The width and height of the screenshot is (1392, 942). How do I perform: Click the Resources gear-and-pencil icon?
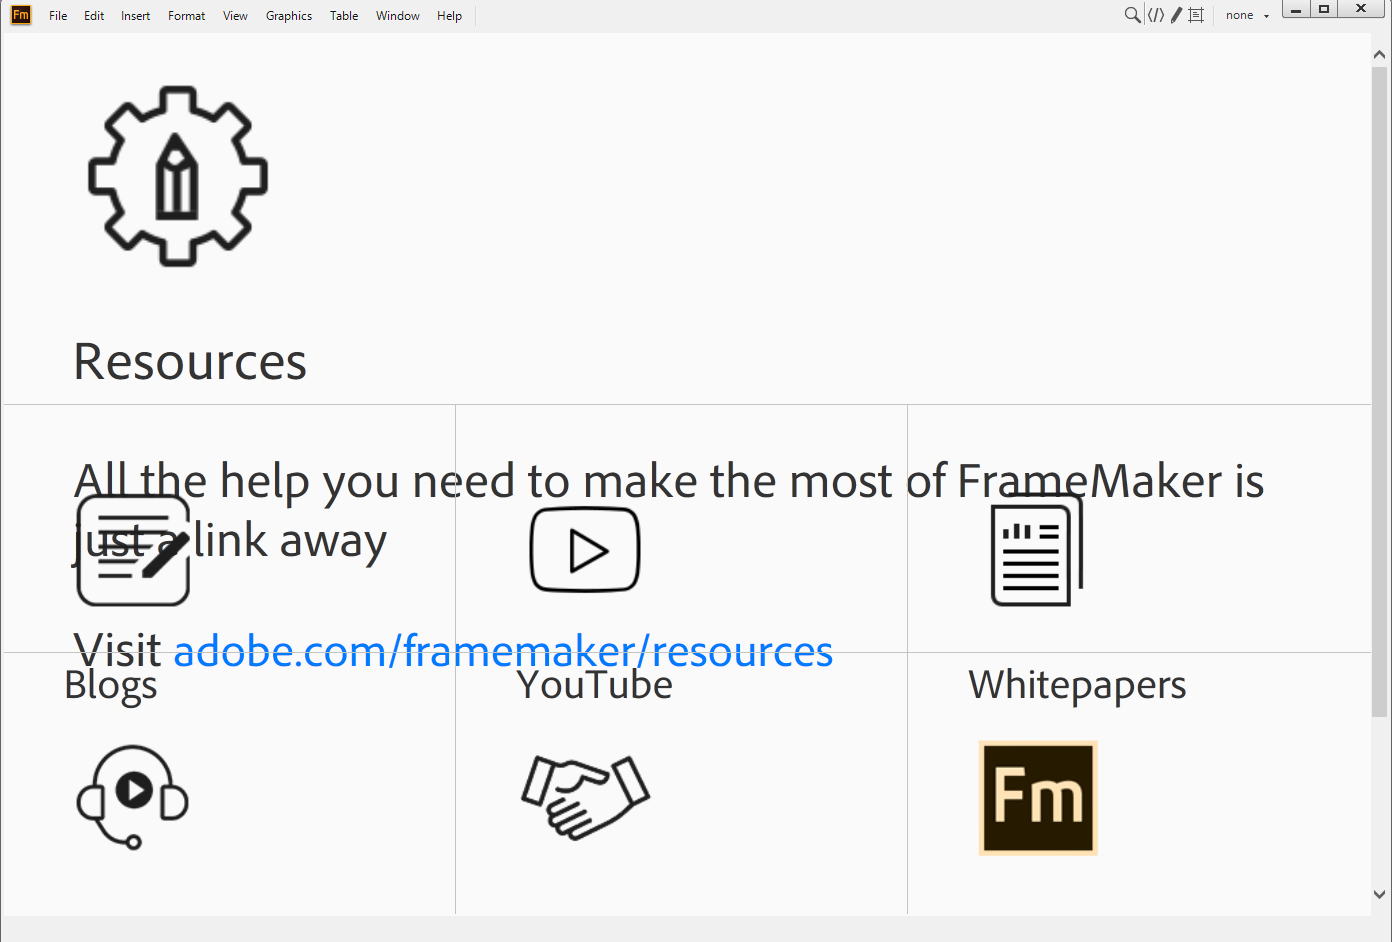pos(177,176)
